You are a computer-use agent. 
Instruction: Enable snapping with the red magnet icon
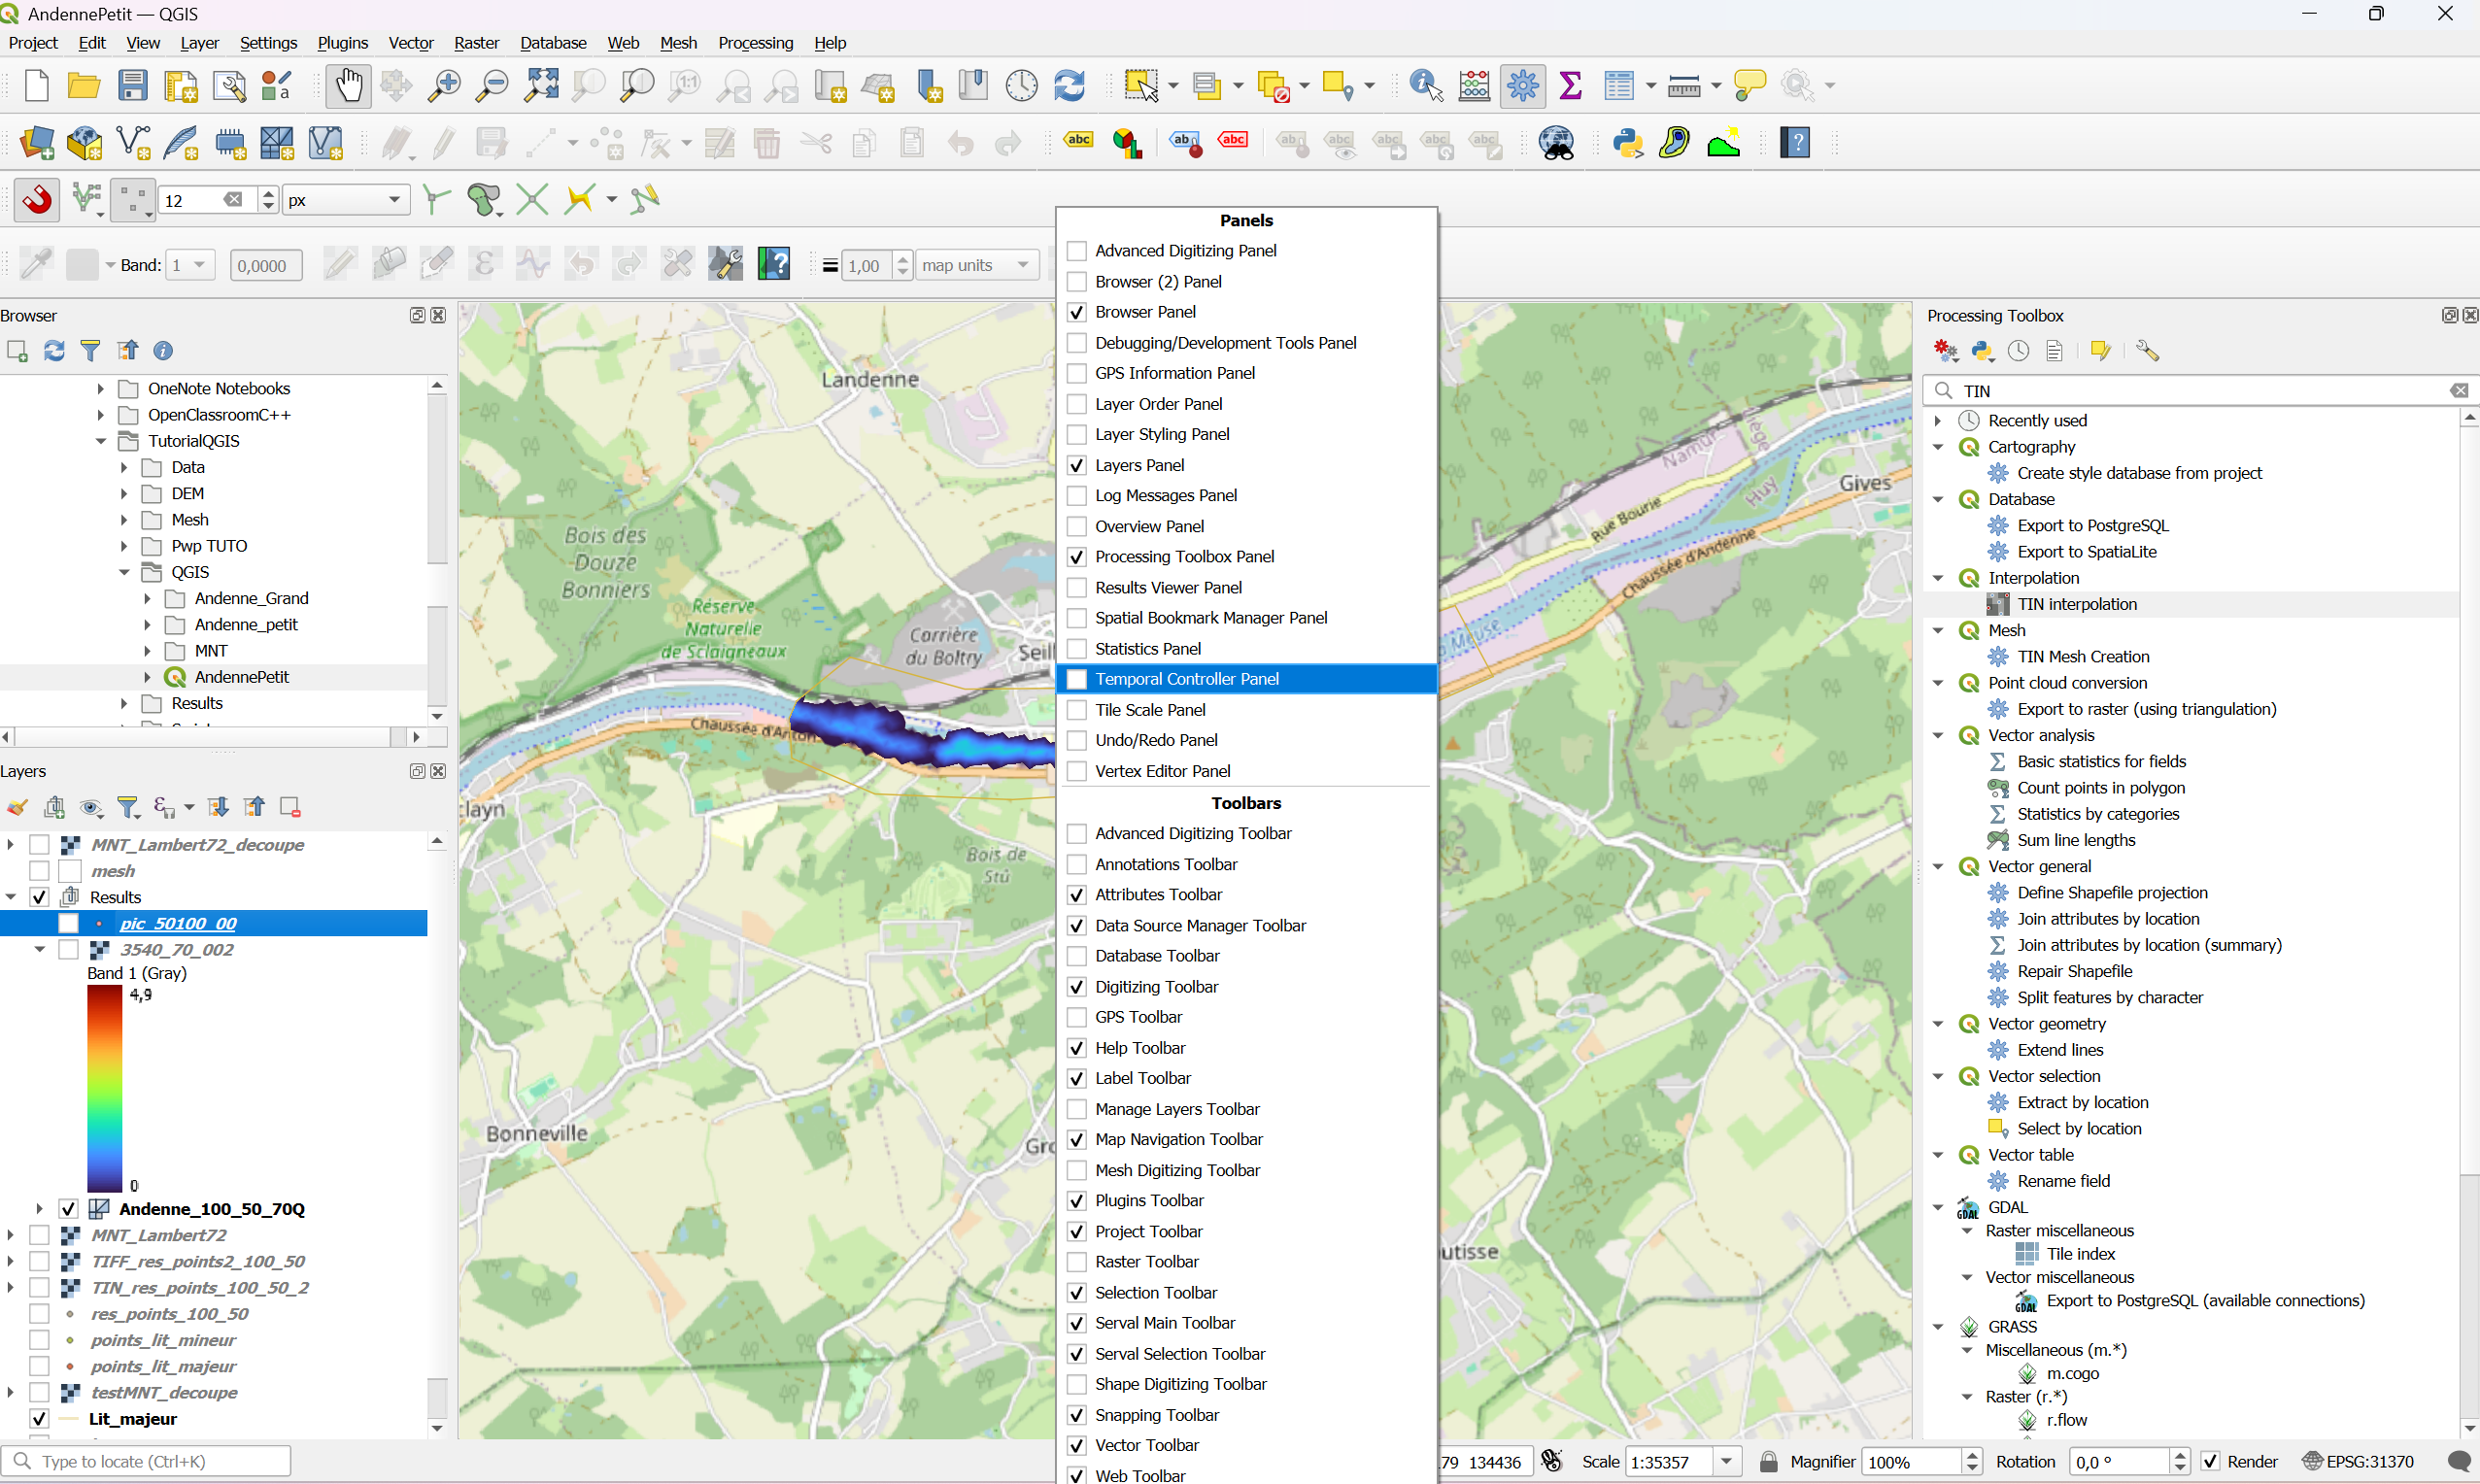click(37, 200)
